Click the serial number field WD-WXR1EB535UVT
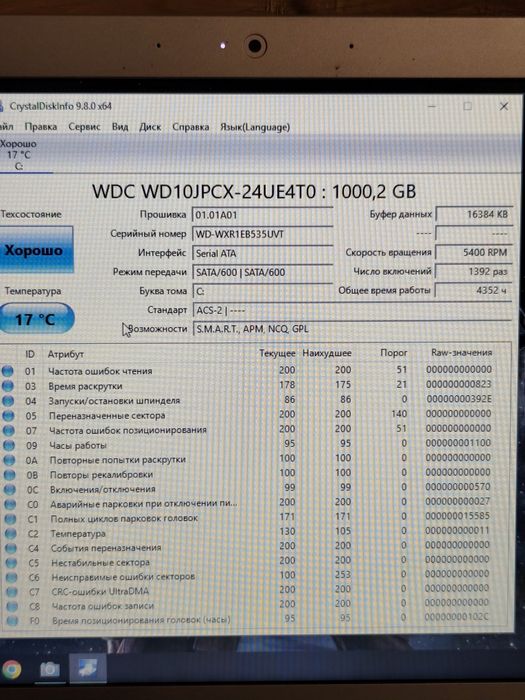 pos(262,234)
